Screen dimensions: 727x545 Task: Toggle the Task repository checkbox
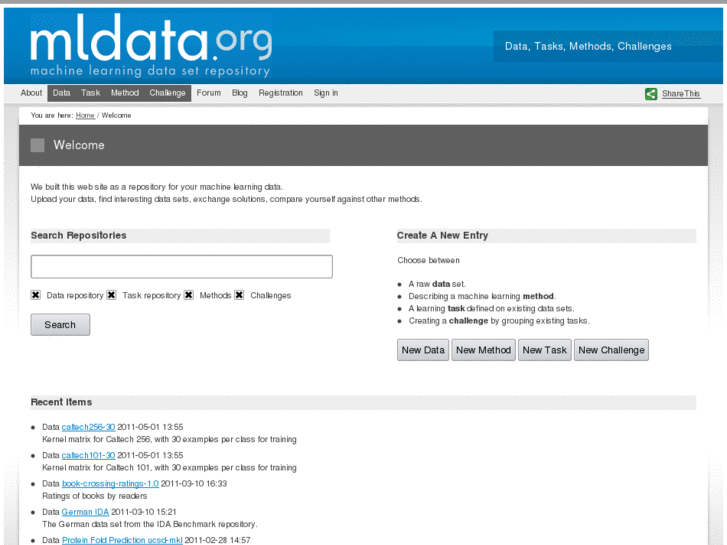pos(111,295)
